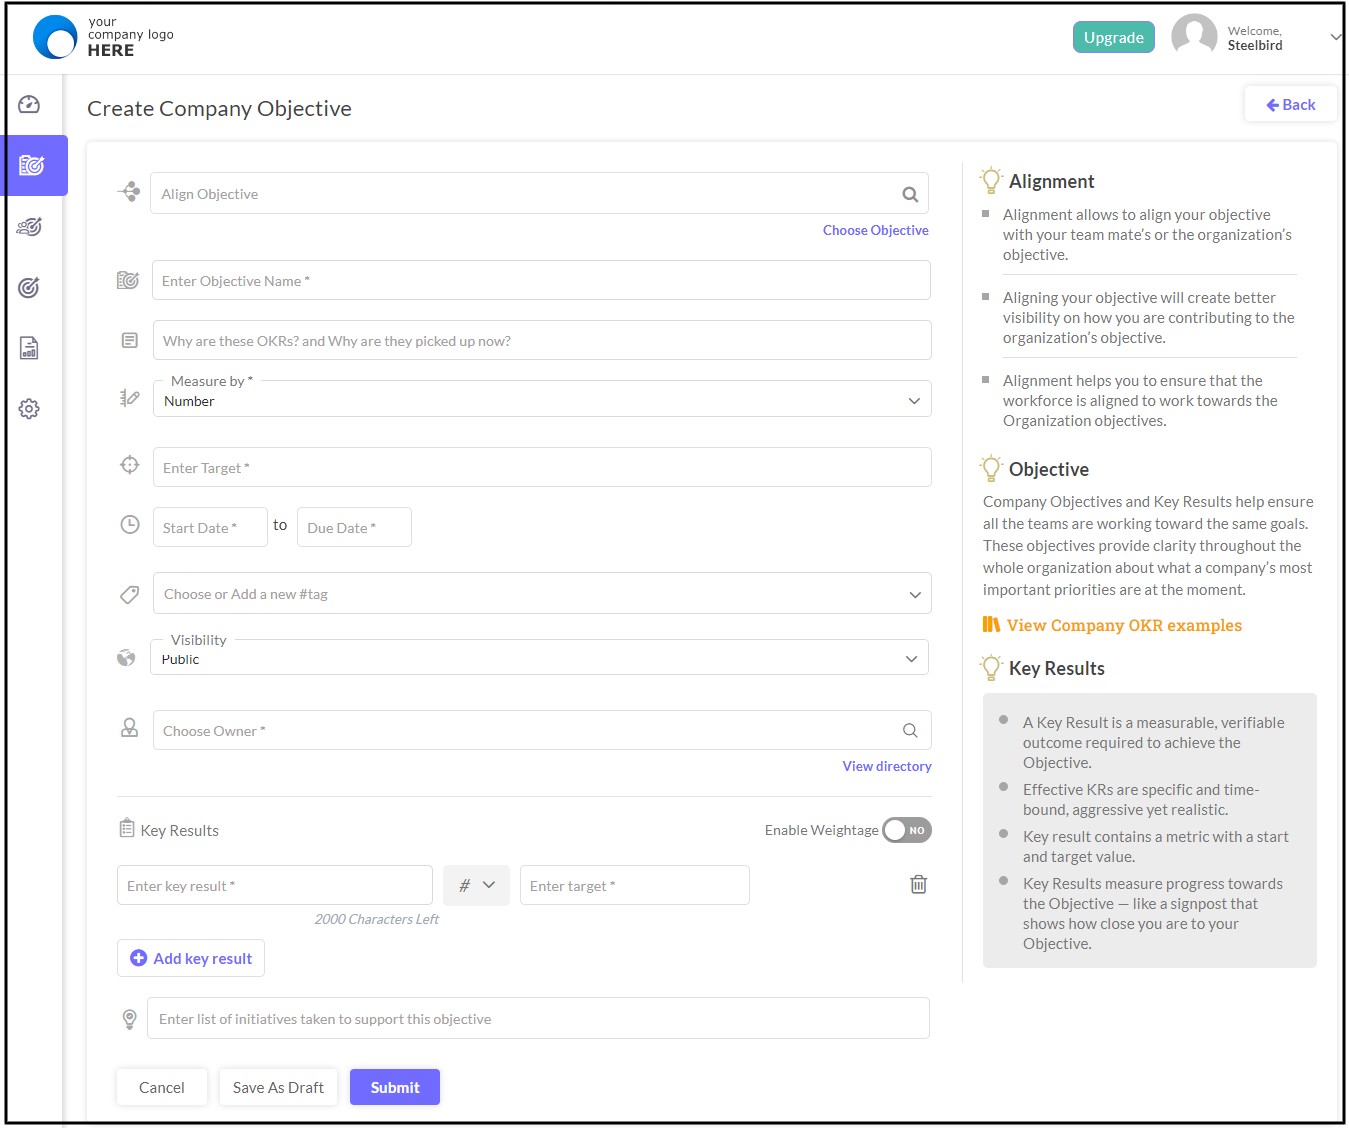Click Choose Objective link
1349x1128 pixels.
tap(875, 230)
